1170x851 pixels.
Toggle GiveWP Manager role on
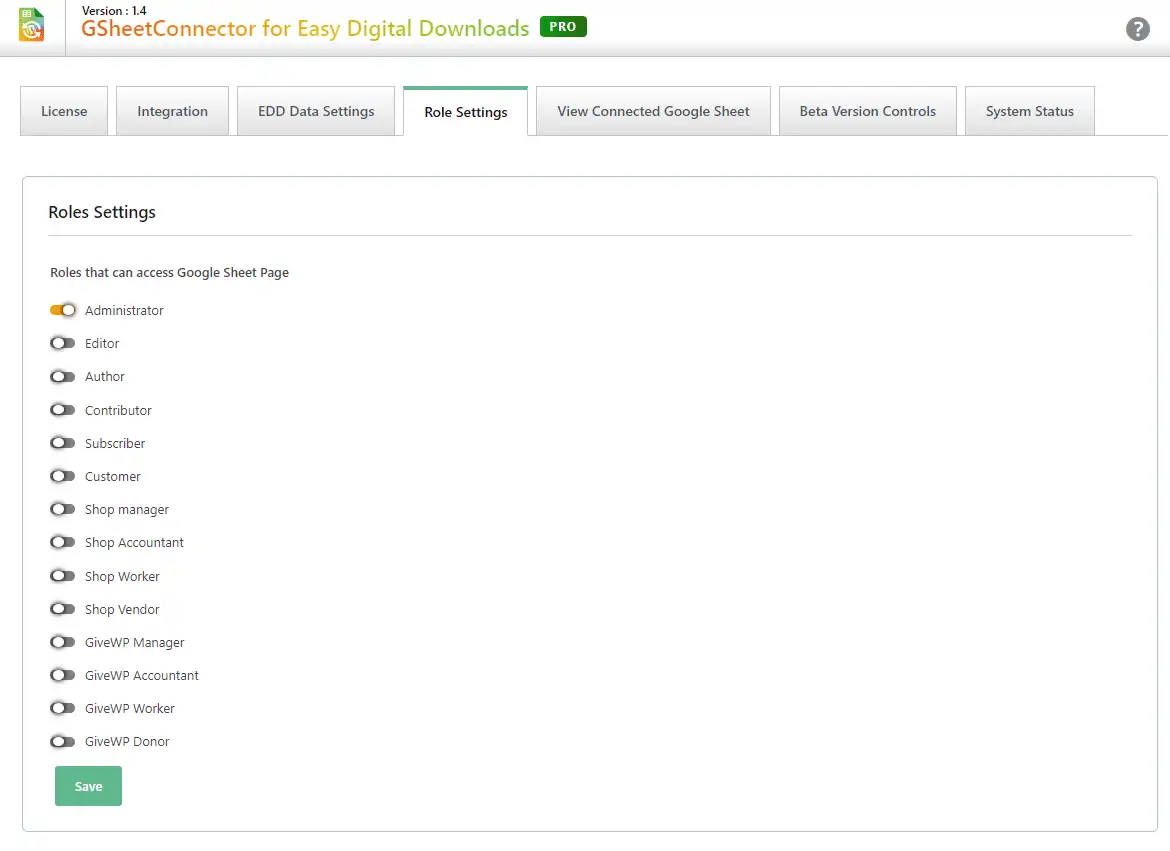coord(63,642)
